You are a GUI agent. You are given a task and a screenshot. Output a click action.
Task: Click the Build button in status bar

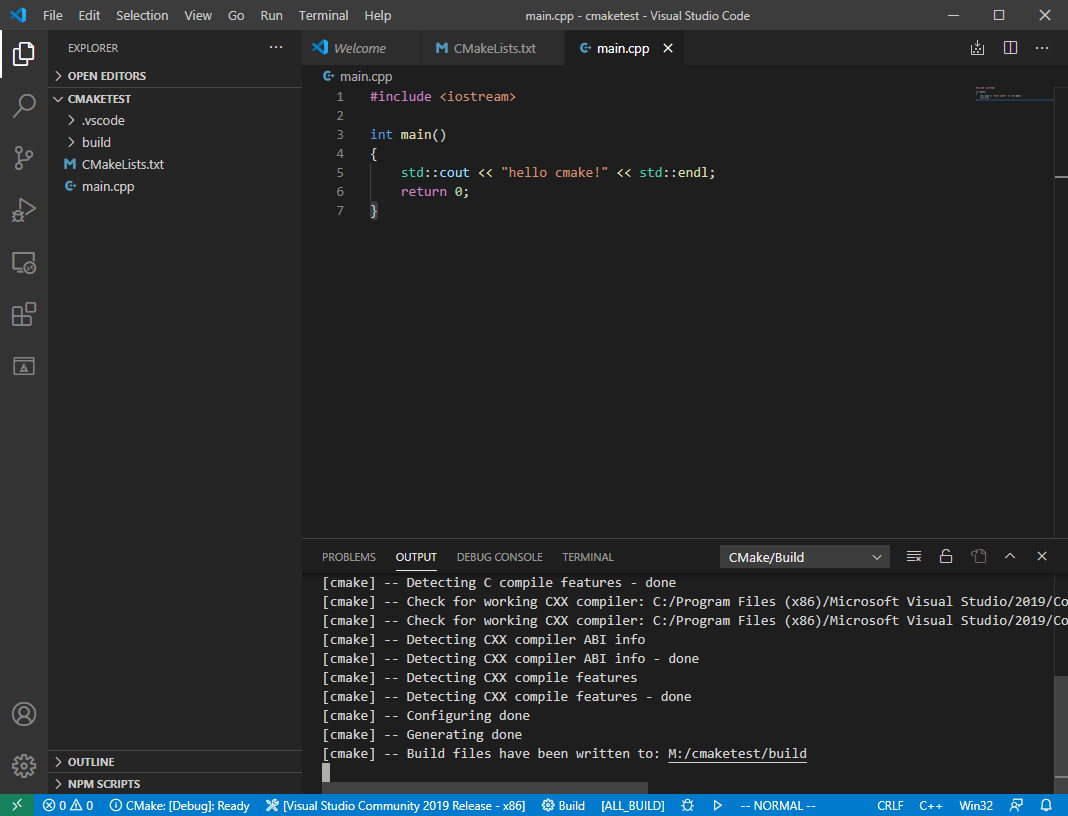563,805
